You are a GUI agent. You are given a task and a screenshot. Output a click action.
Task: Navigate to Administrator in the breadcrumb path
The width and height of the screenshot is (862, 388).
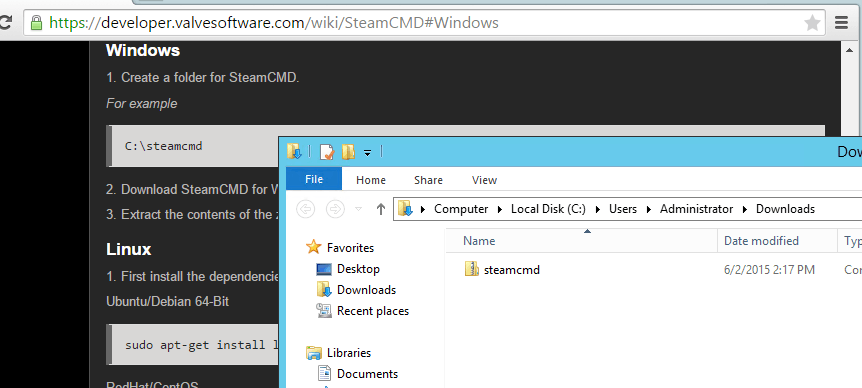(x=697, y=209)
